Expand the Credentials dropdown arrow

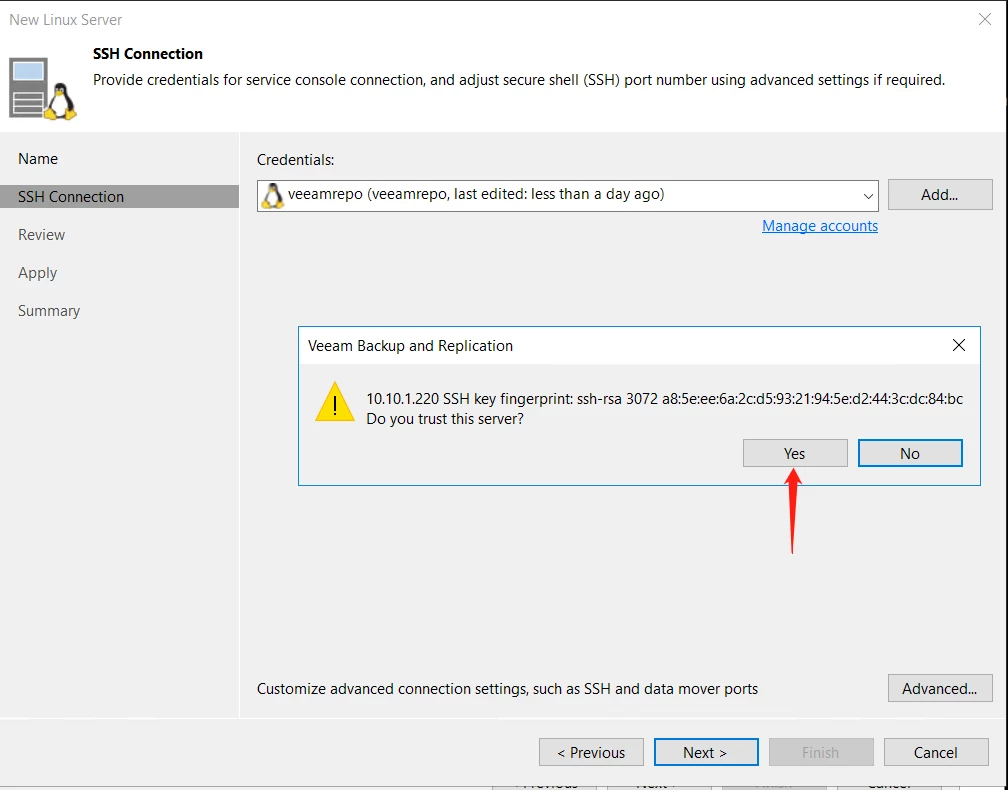coord(867,195)
